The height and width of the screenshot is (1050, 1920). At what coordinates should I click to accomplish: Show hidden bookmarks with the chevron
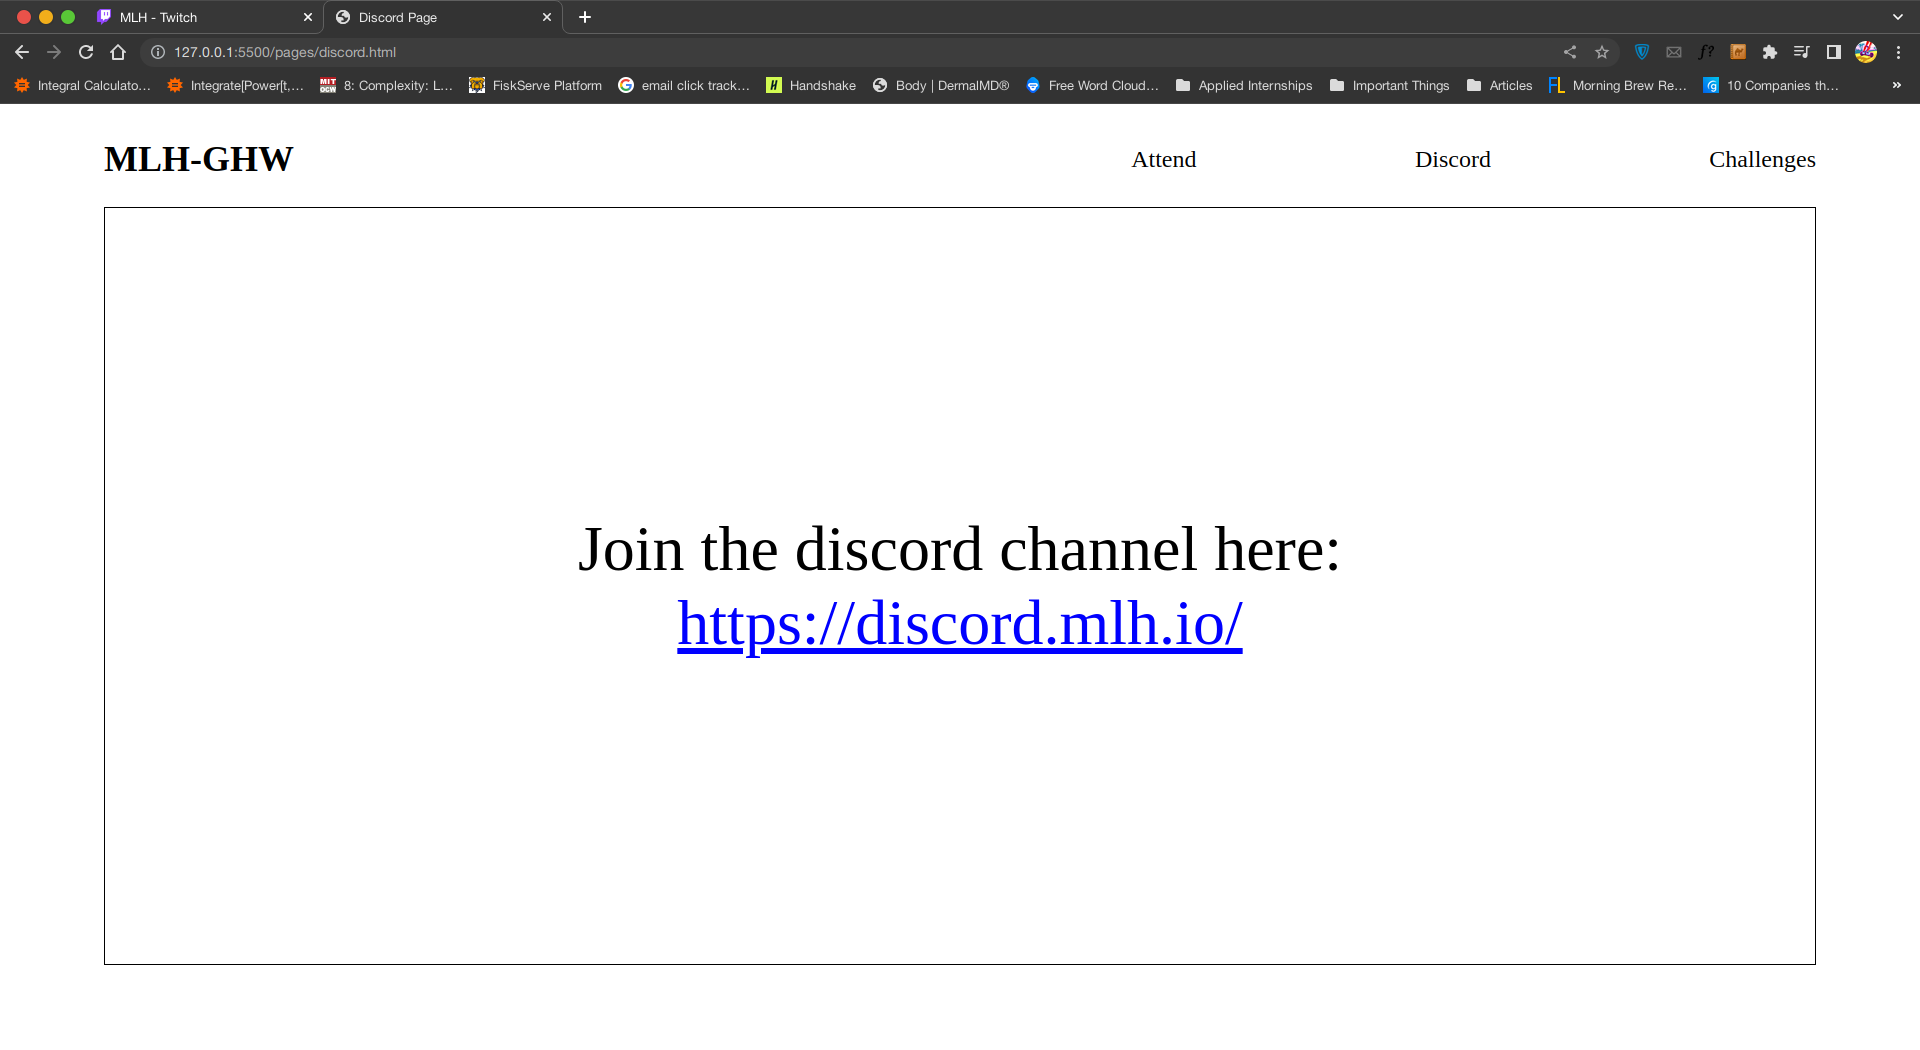(x=1897, y=85)
